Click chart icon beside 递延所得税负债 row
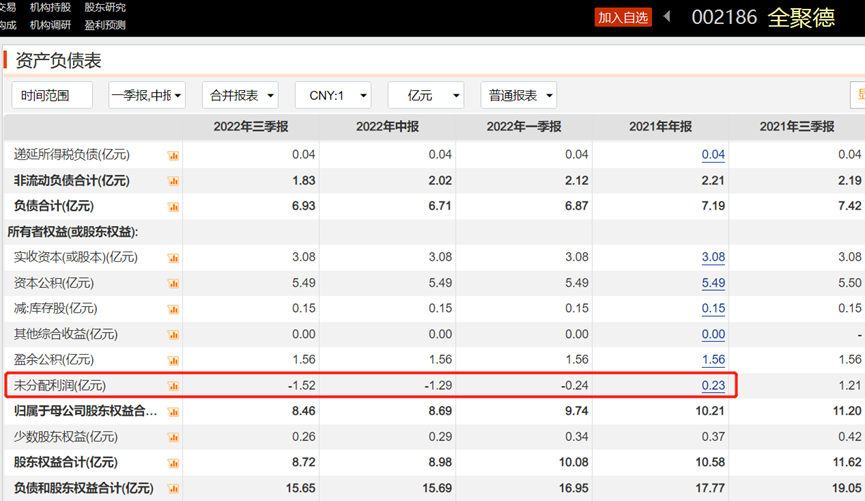Screen dimensions: 865x501 coord(173,155)
